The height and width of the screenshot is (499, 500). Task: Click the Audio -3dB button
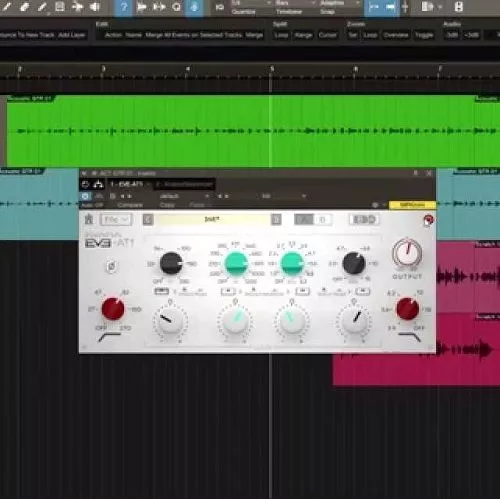click(x=452, y=35)
